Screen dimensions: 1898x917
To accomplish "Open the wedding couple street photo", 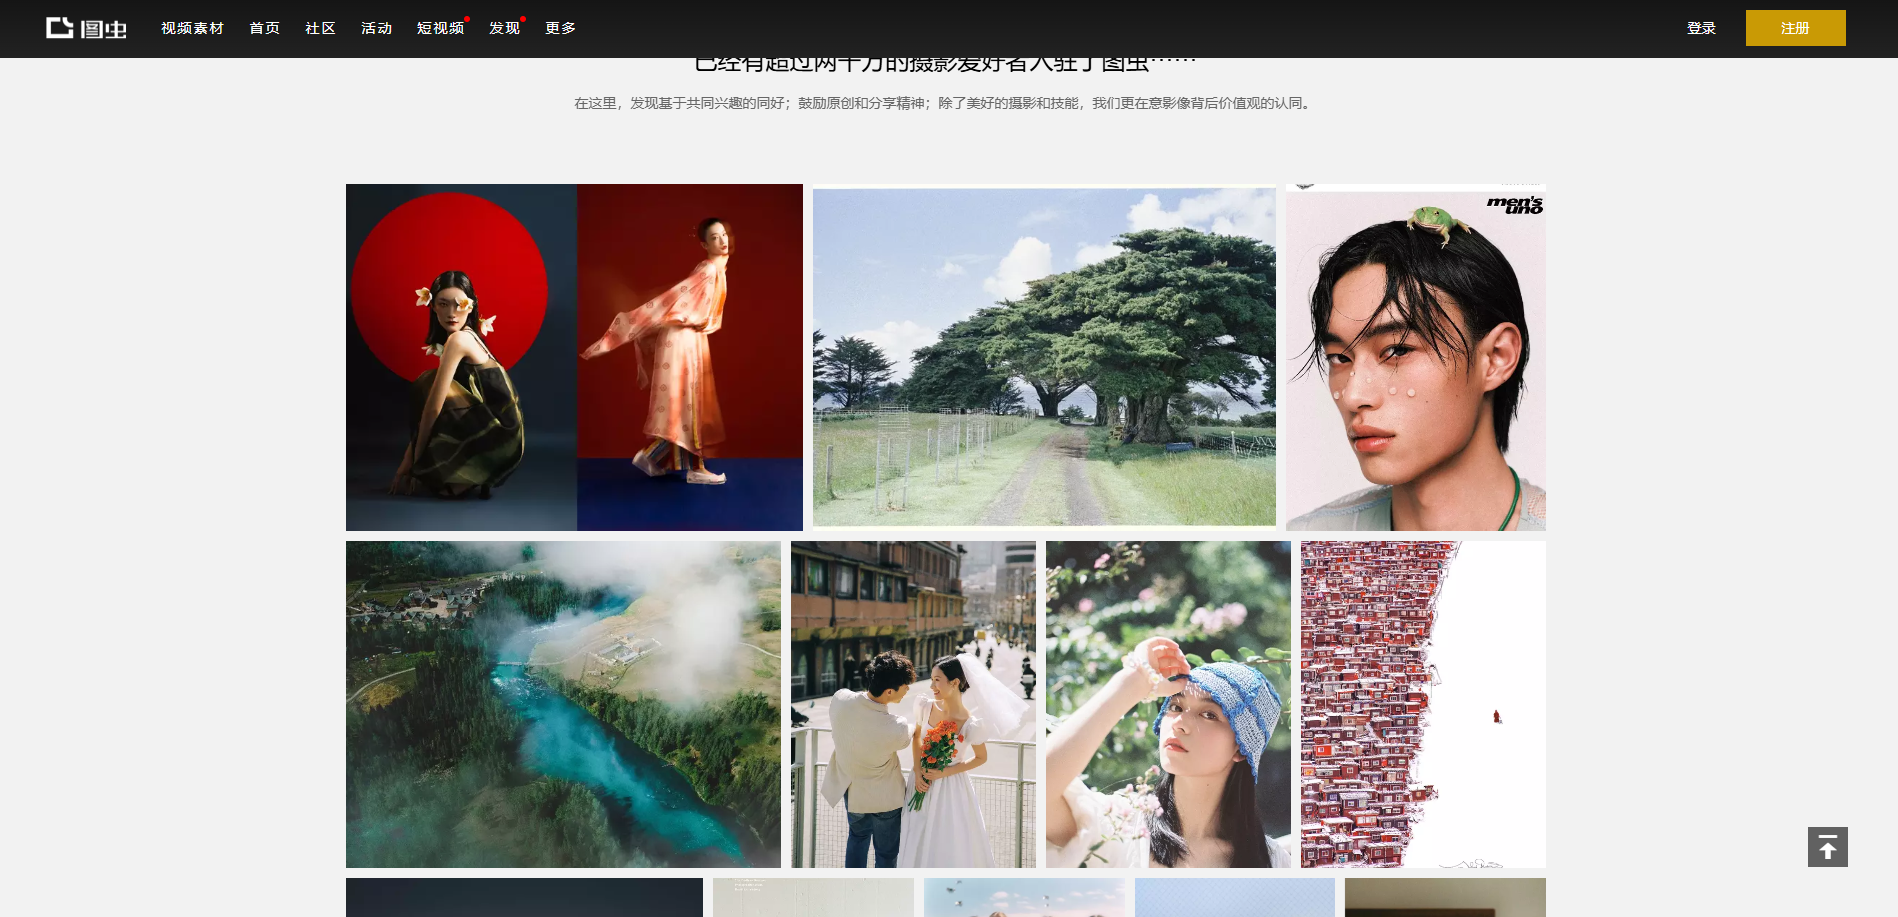I will [913, 704].
